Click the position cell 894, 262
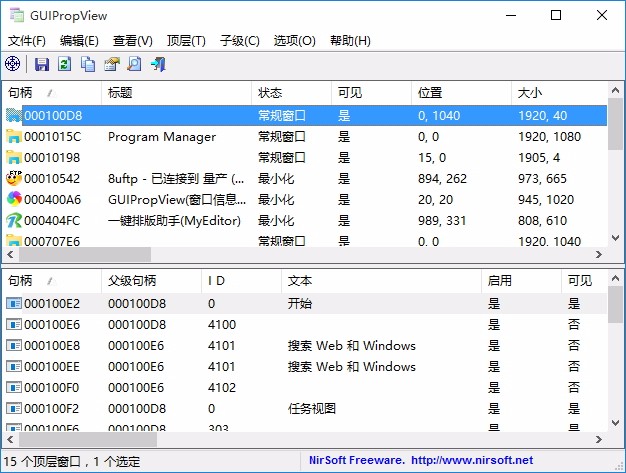The image size is (626, 473). click(x=442, y=178)
